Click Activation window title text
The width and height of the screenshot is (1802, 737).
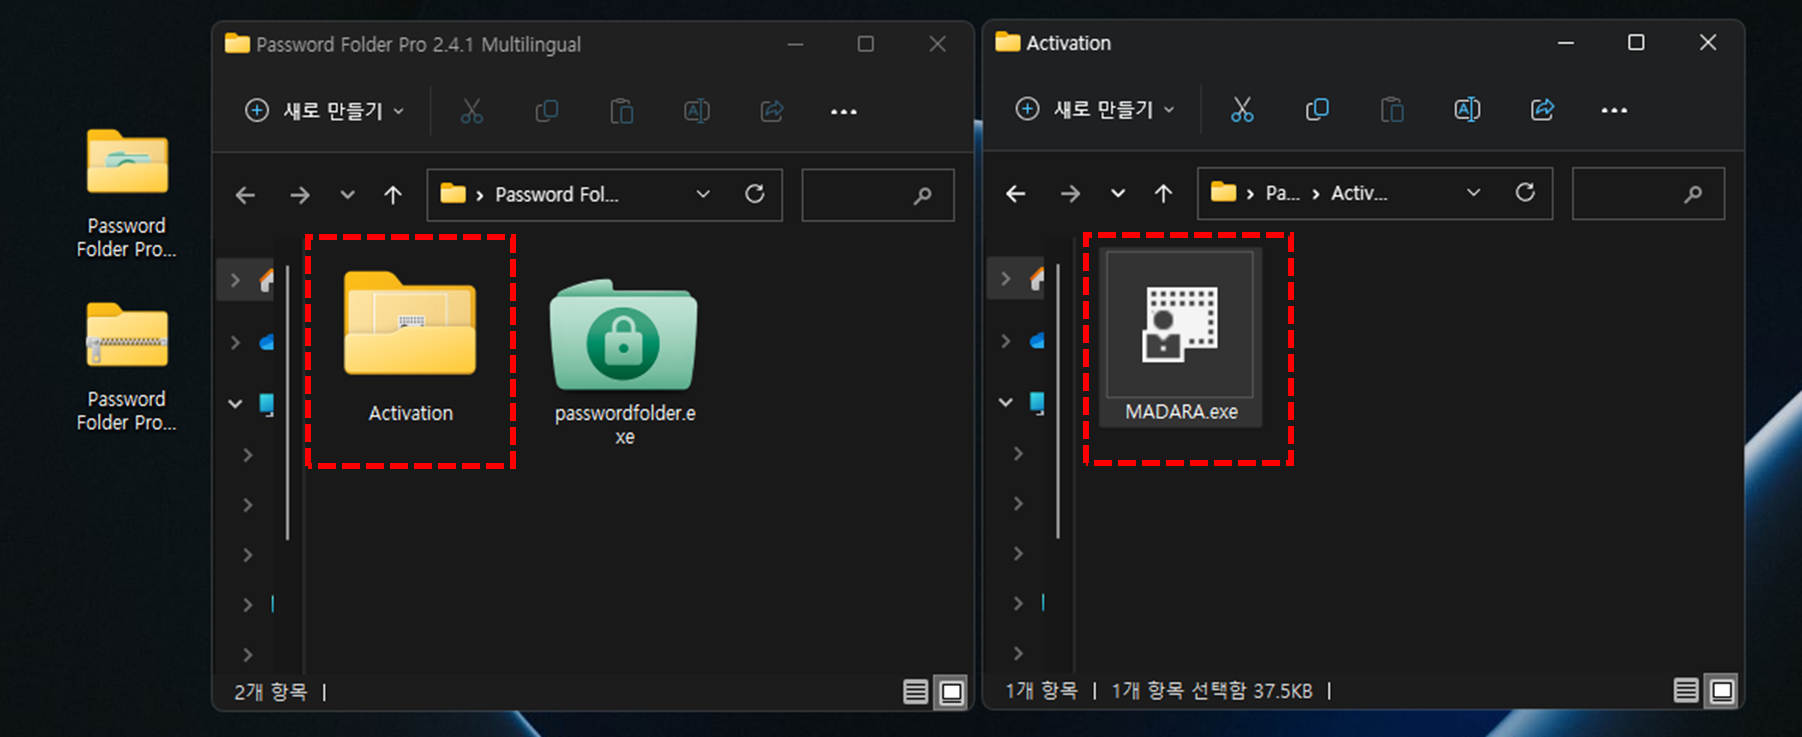[1068, 43]
